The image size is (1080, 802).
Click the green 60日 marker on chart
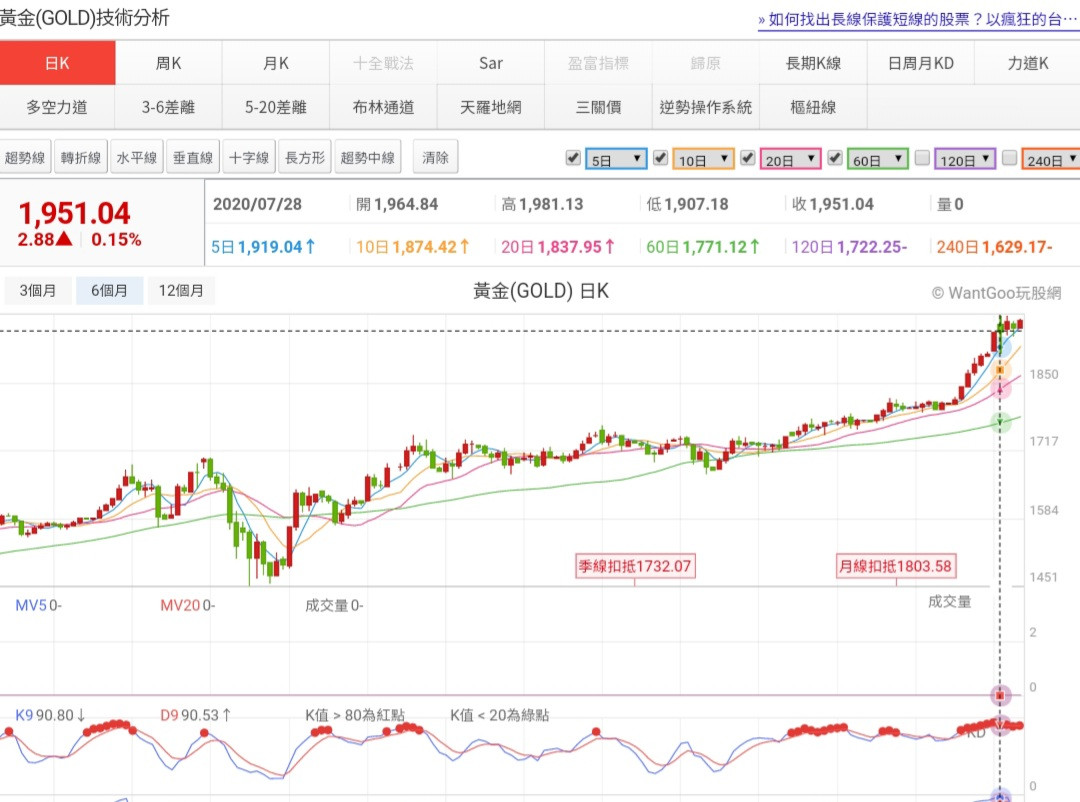coord(1002,422)
